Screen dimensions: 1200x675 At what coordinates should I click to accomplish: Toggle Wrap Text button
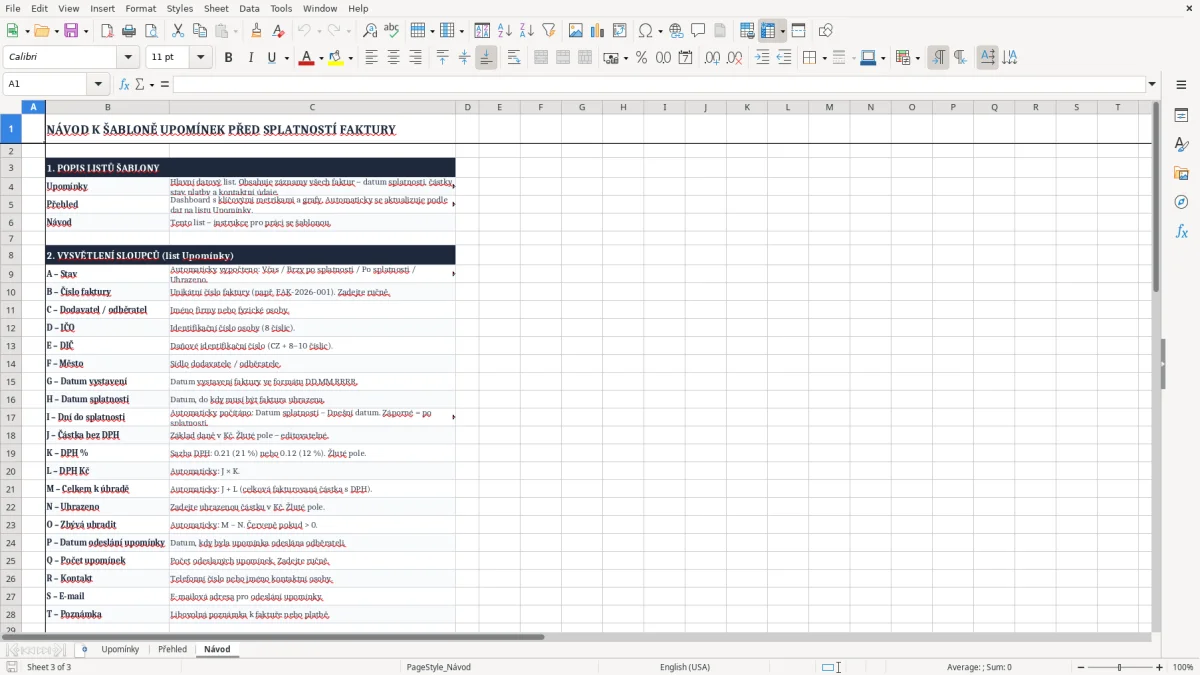tap(514, 58)
